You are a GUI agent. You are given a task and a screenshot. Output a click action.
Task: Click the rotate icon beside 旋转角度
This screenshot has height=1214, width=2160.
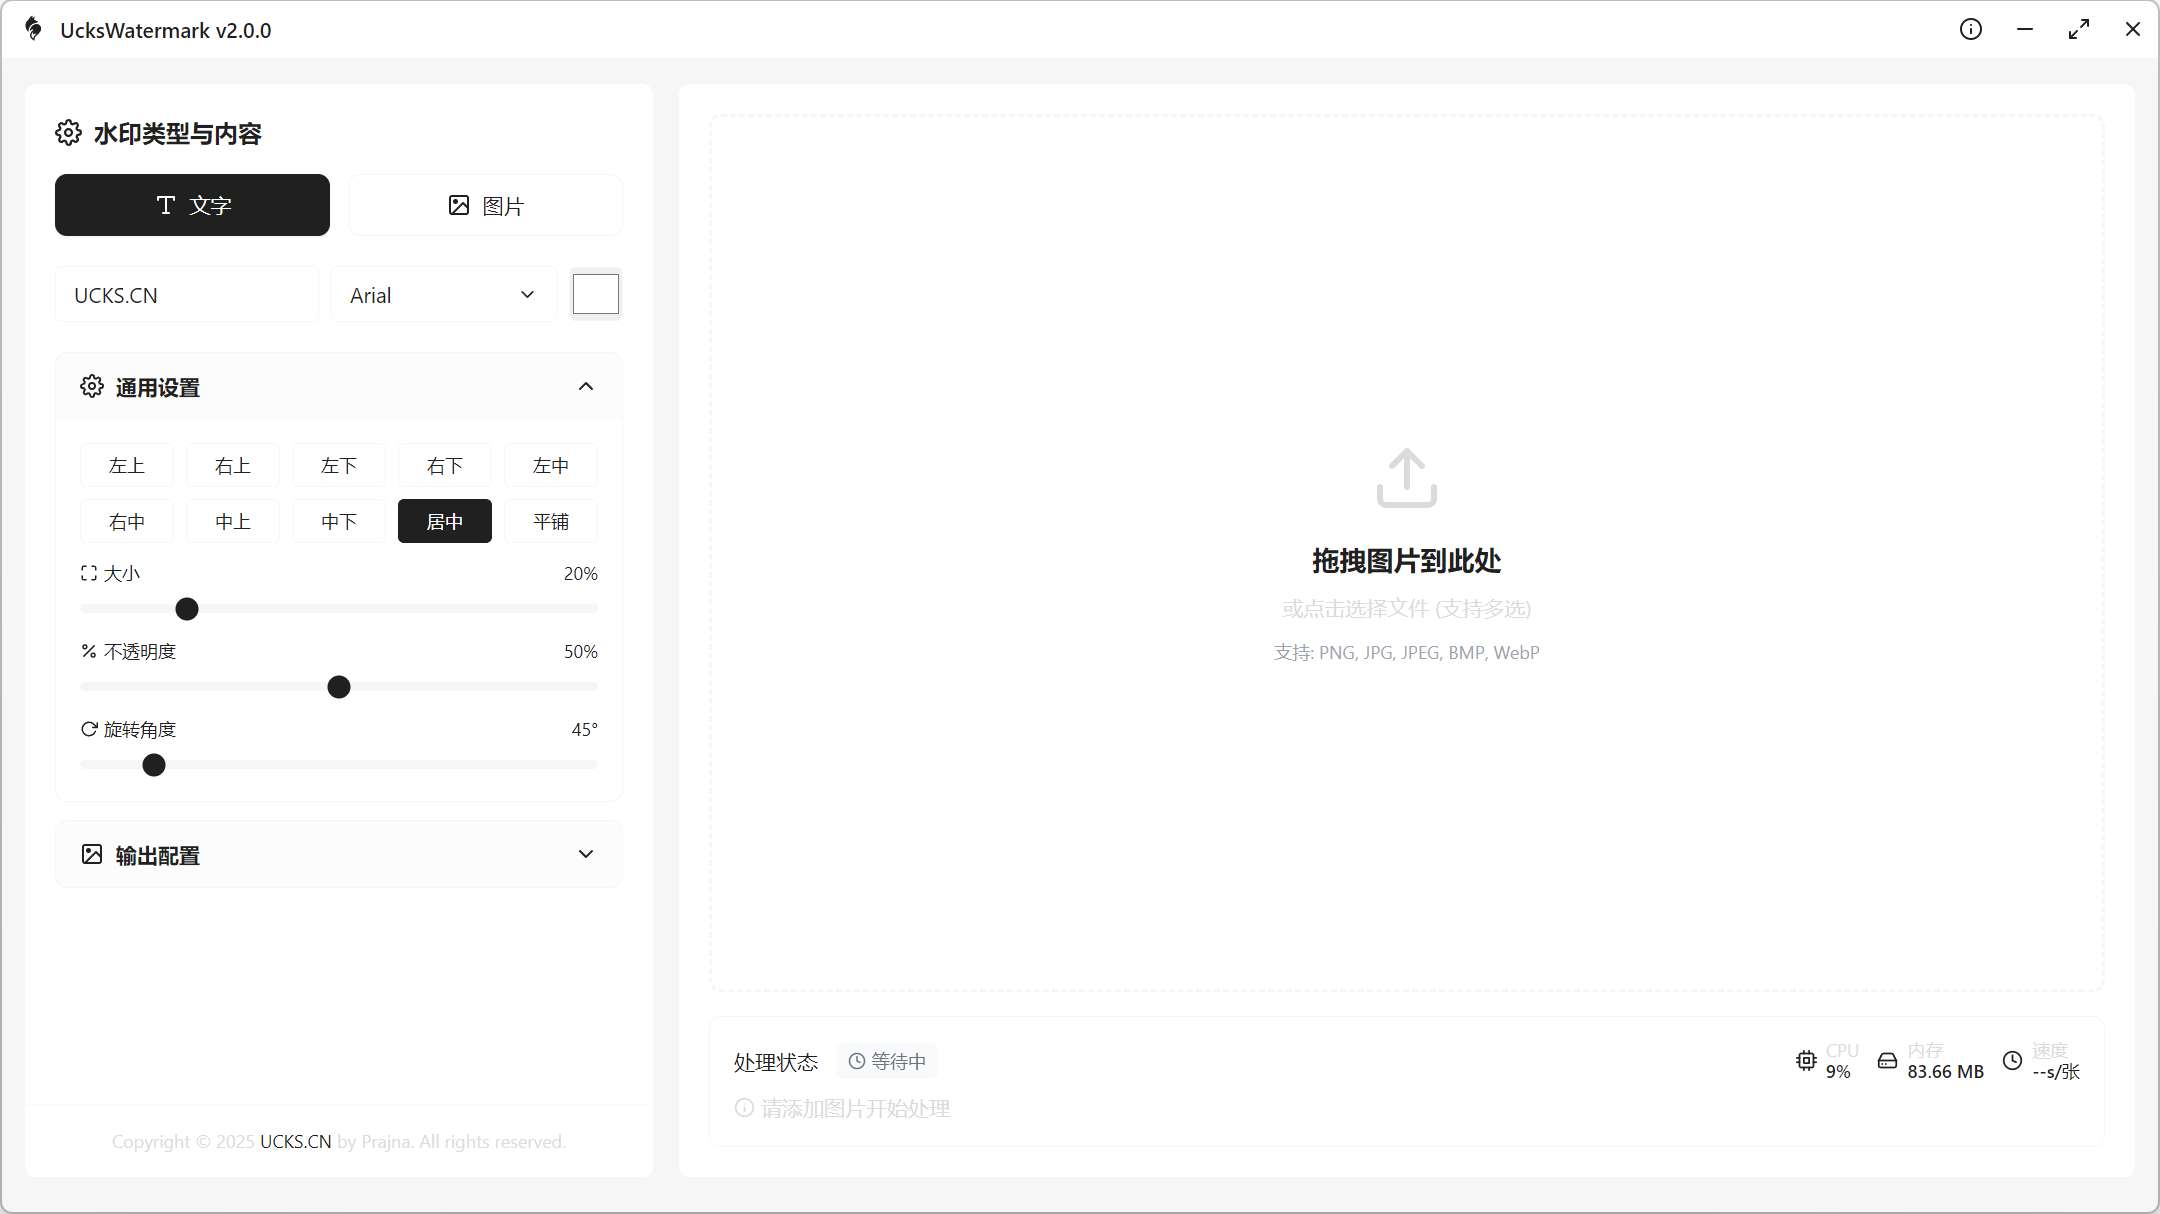88,729
